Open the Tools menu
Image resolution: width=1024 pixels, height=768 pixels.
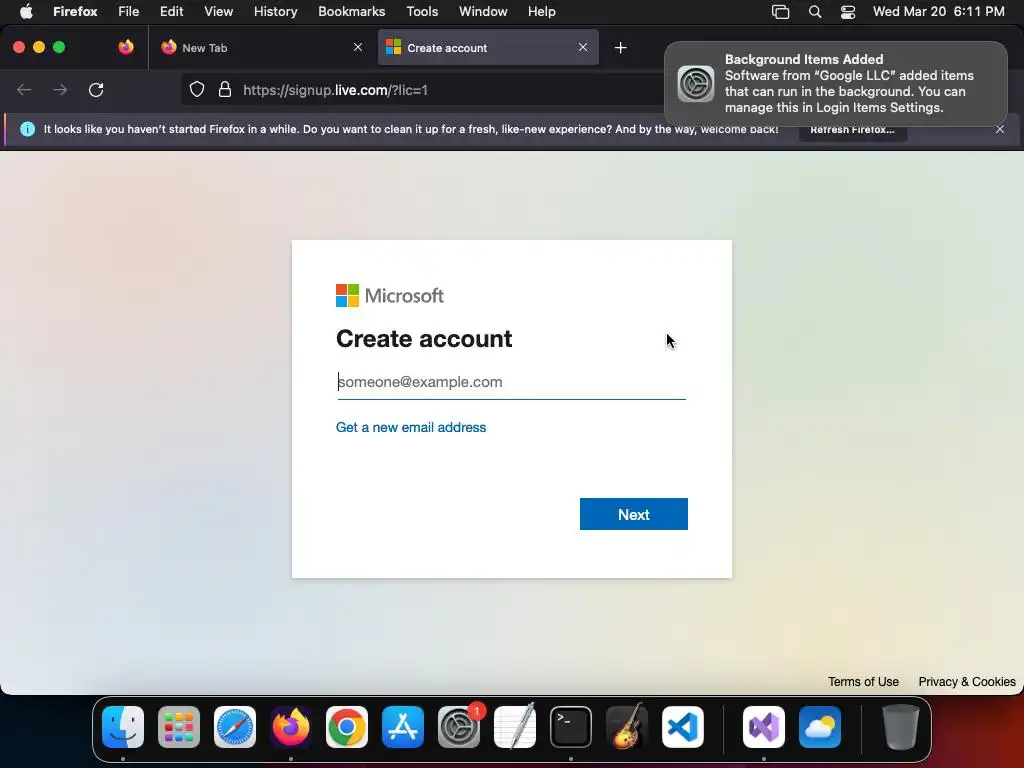(422, 11)
